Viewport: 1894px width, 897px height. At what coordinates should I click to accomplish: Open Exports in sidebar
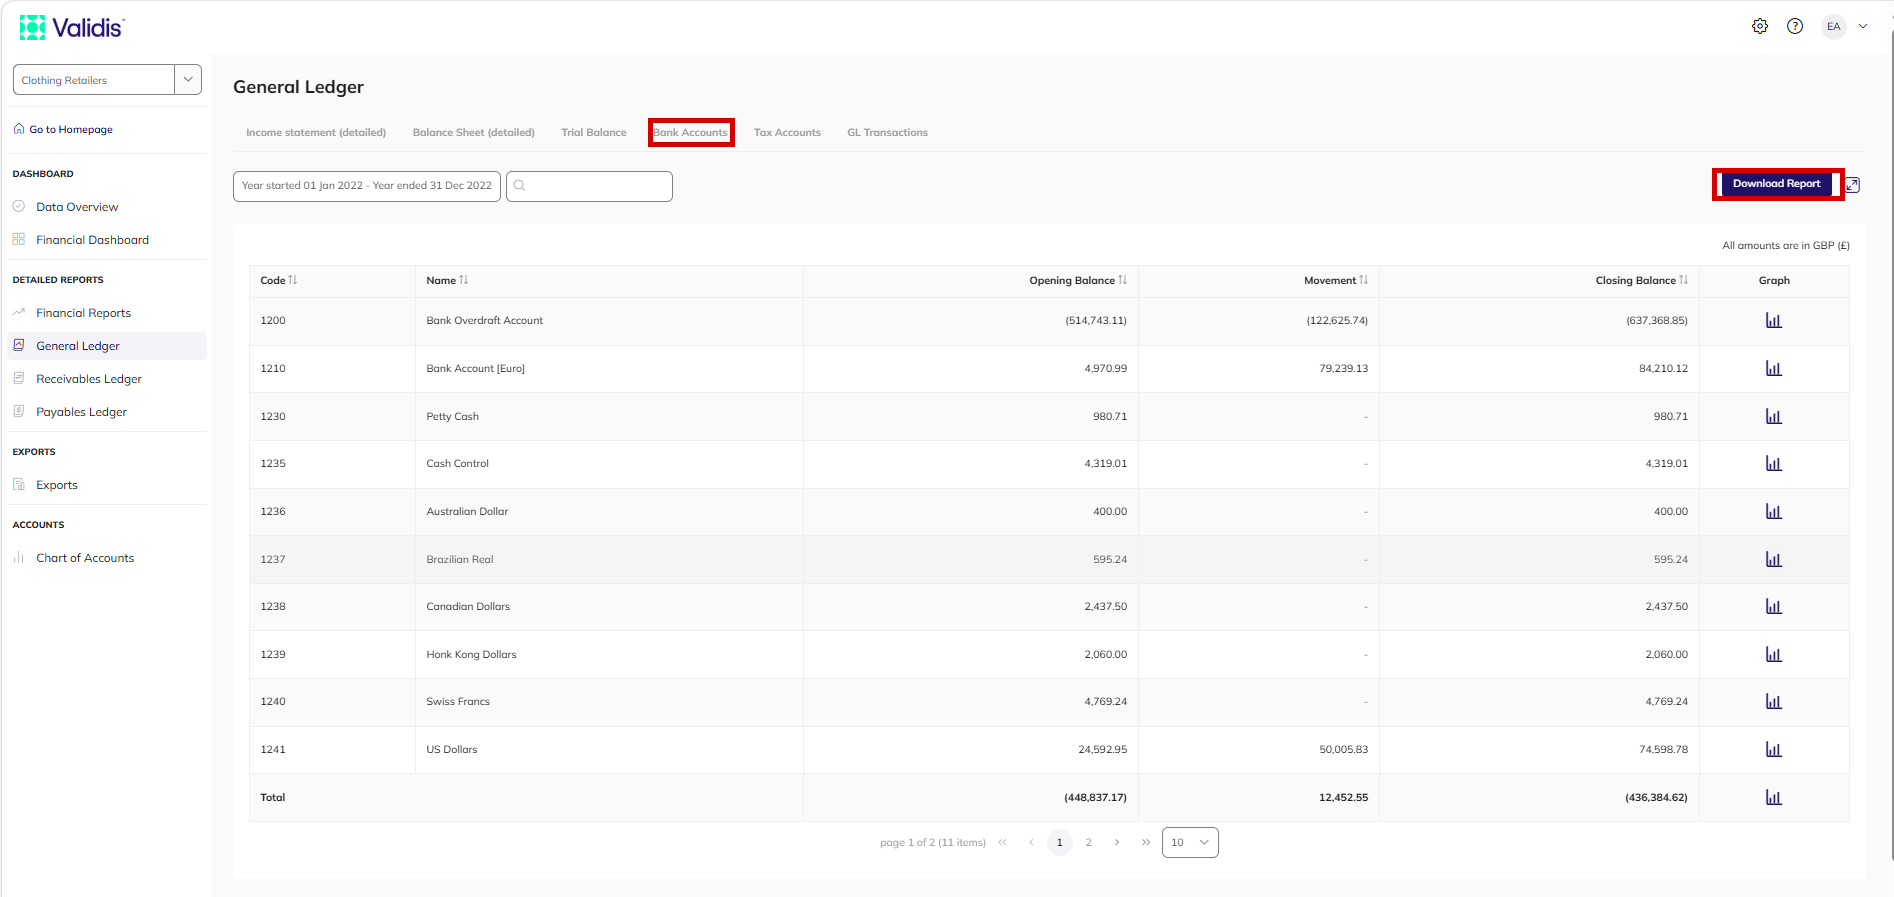(56, 485)
